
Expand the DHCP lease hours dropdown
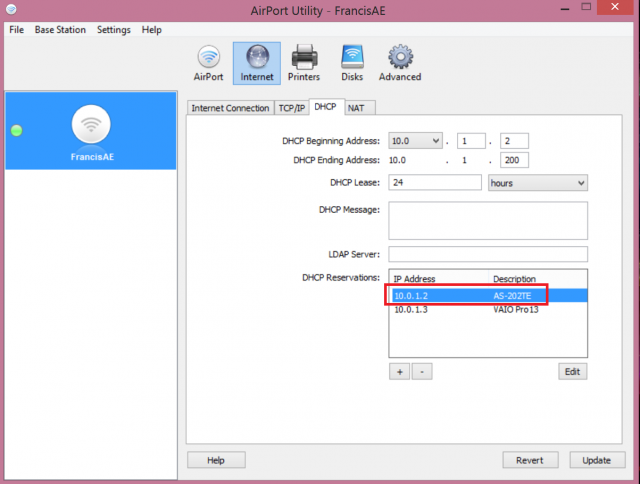point(538,183)
